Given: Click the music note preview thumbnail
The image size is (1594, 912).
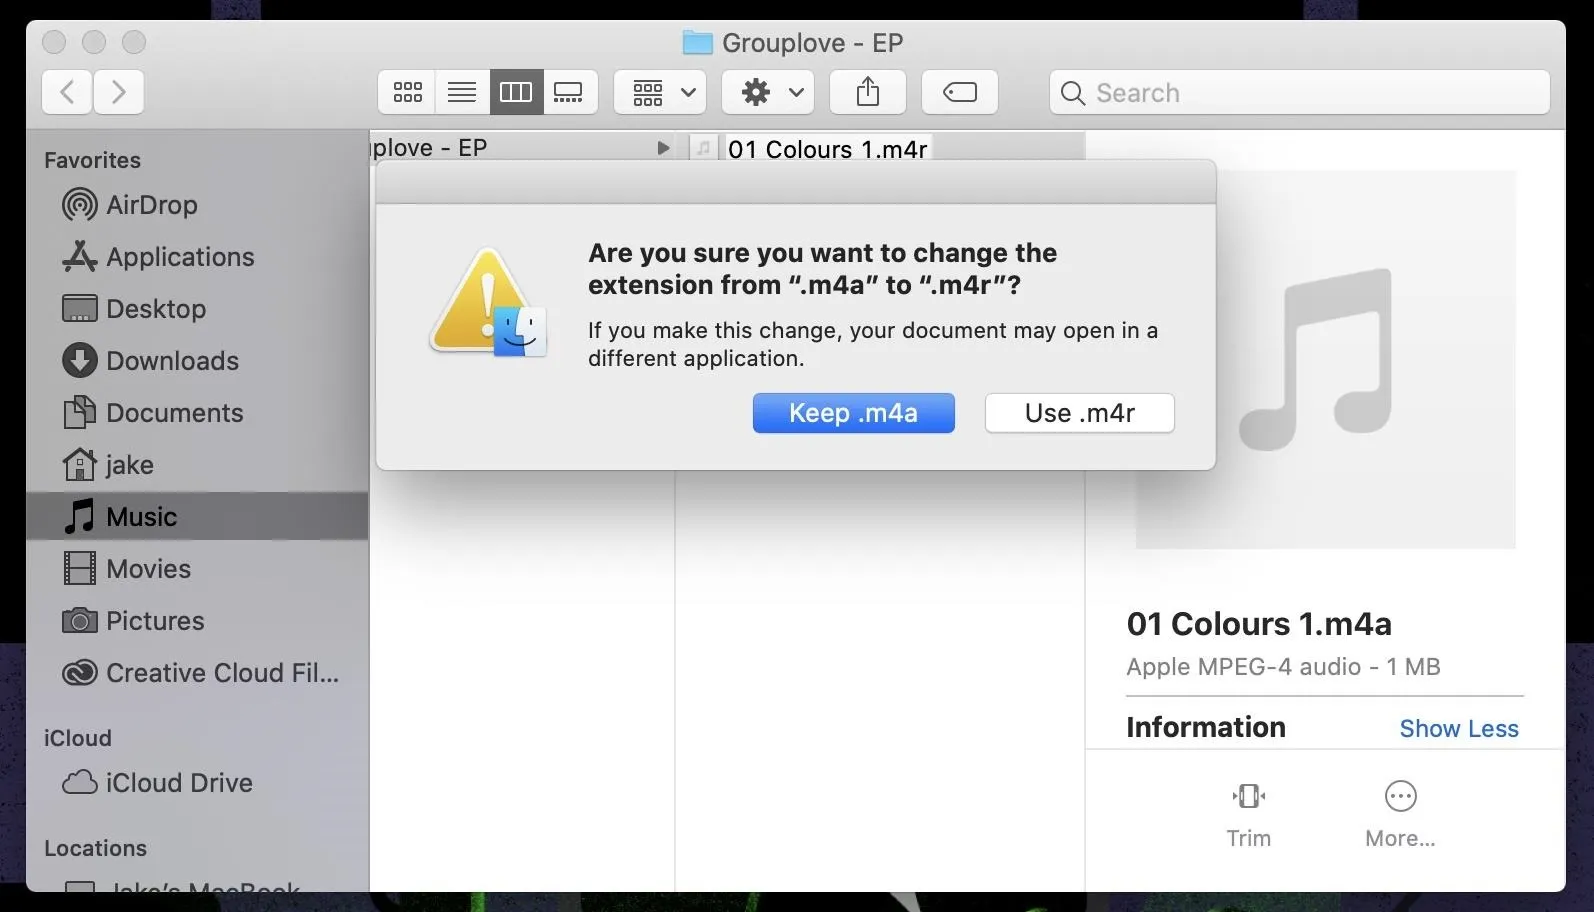Looking at the screenshot, I should 1325,359.
